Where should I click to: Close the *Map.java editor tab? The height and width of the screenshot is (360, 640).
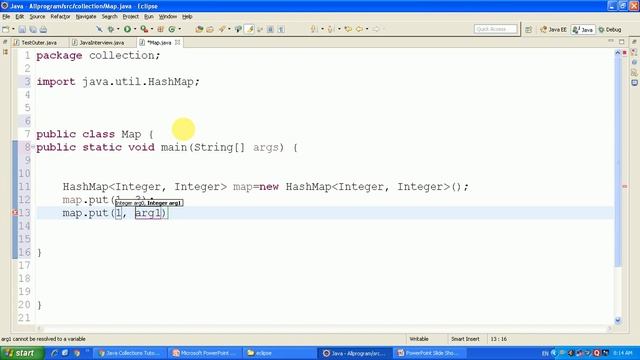(x=178, y=42)
